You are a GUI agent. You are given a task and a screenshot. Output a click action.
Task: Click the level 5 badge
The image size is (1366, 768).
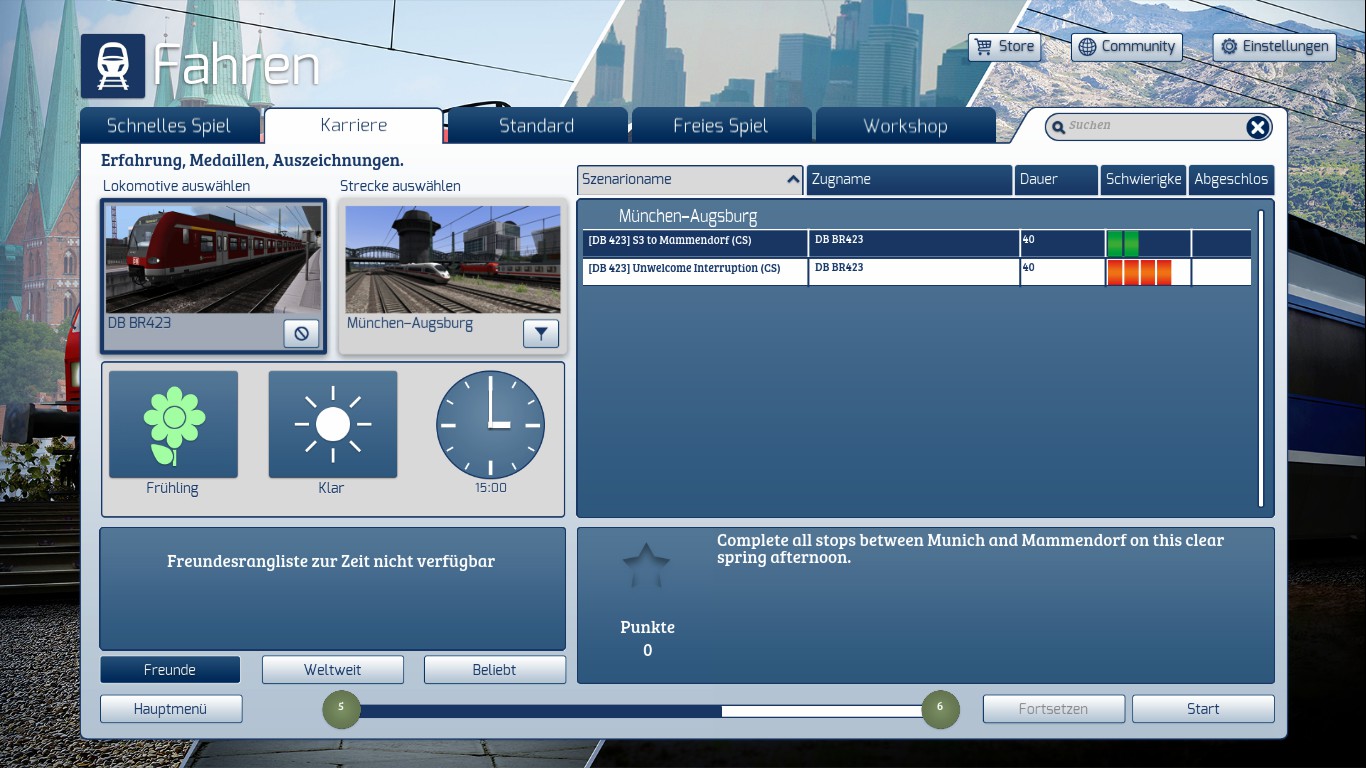pyautogui.click(x=341, y=709)
